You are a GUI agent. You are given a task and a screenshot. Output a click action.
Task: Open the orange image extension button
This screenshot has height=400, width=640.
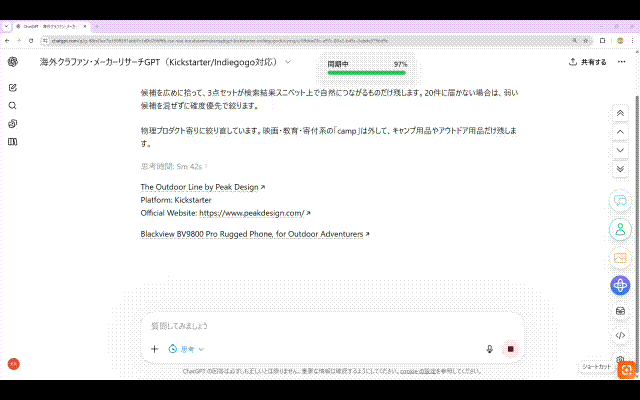[620, 258]
